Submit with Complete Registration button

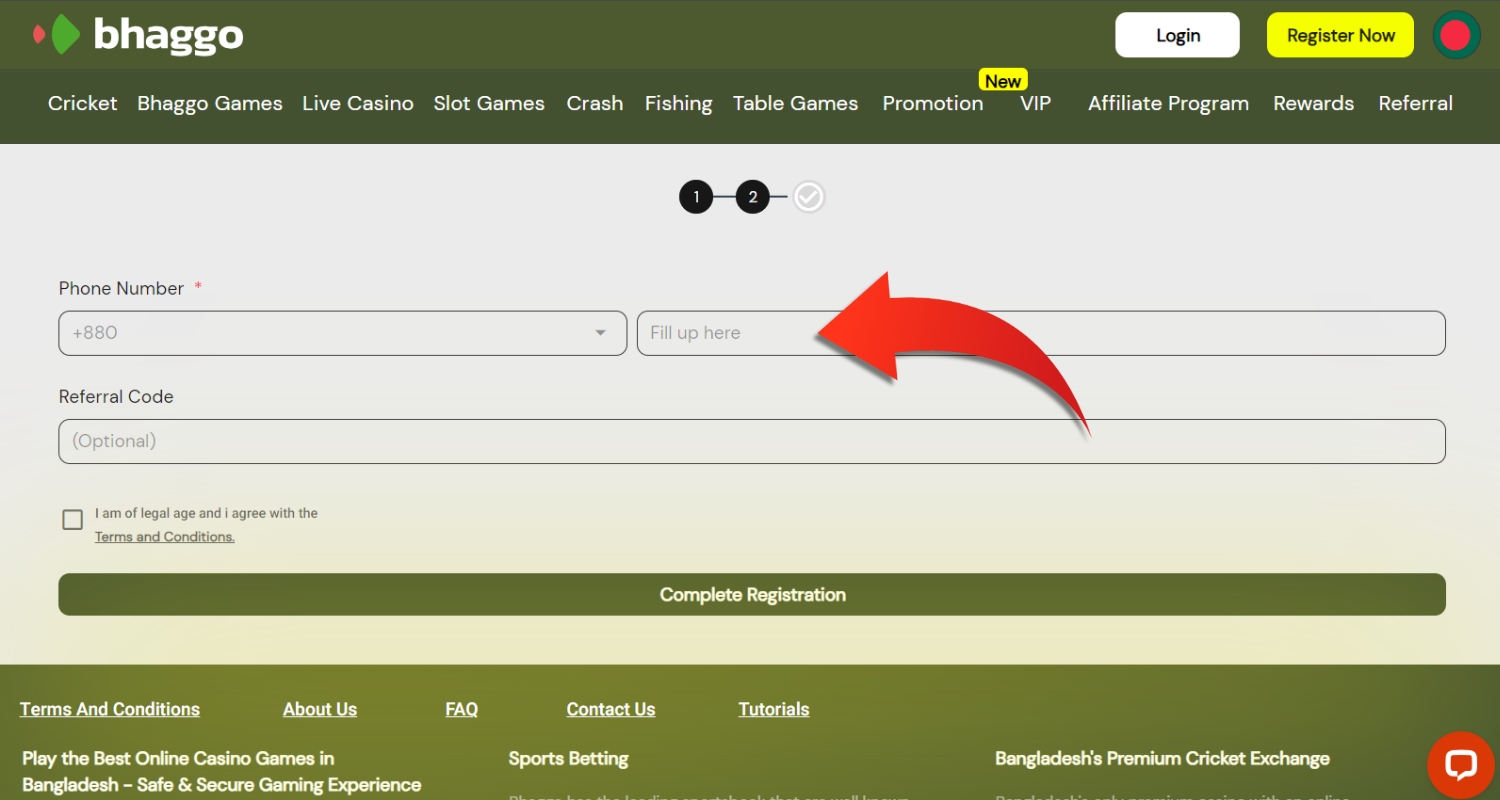(x=752, y=594)
